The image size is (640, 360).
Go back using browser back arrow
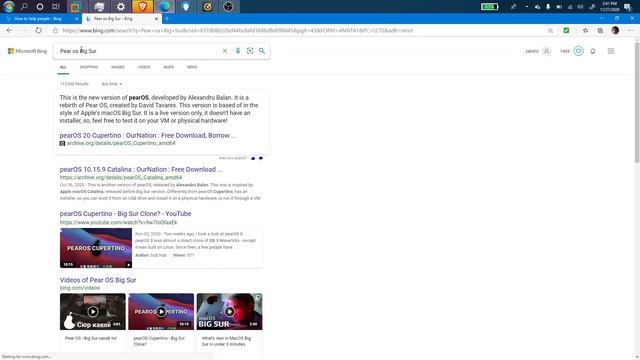(x=9, y=30)
